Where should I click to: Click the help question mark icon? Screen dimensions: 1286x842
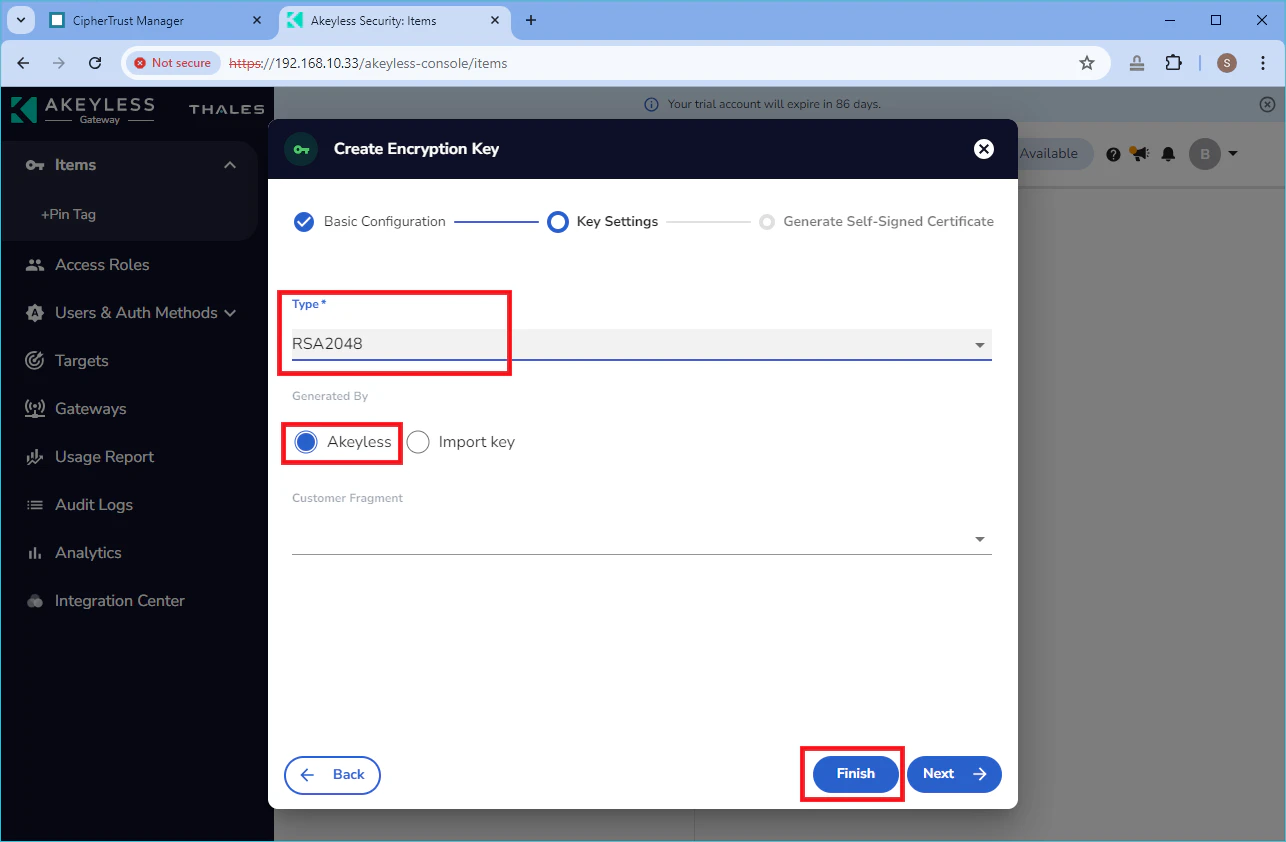click(1113, 154)
